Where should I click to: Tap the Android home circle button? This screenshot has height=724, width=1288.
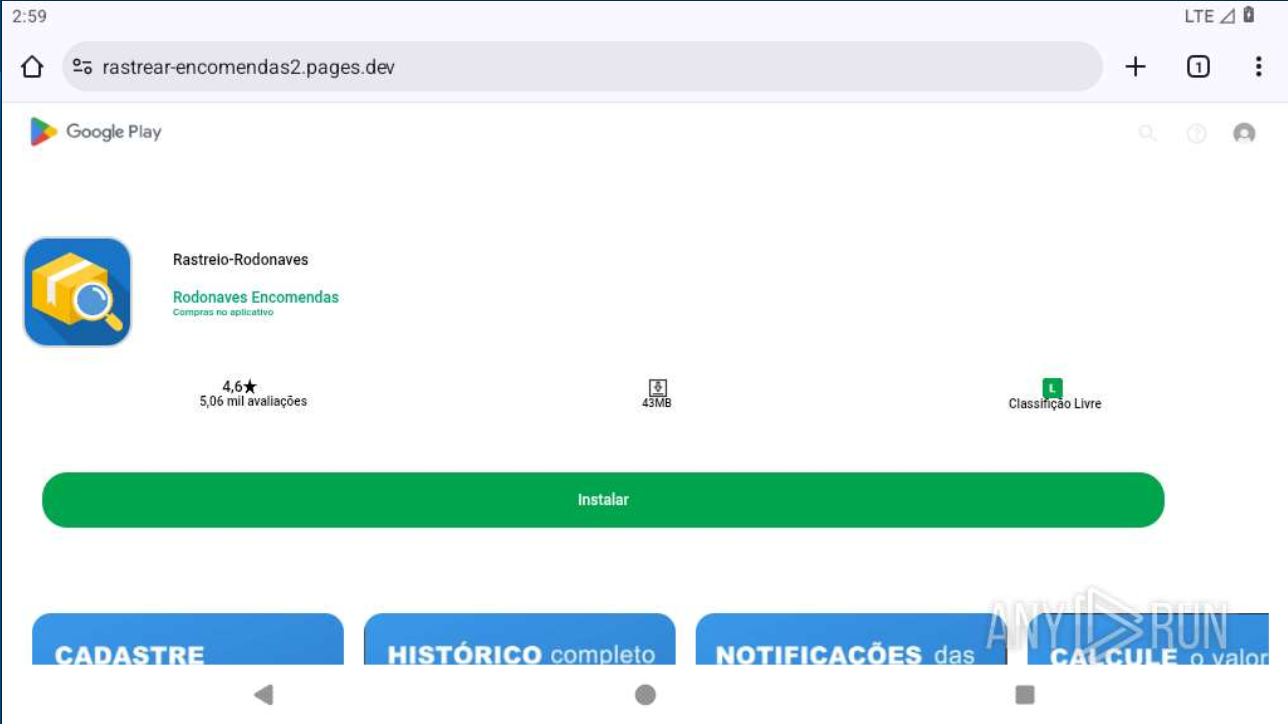(x=645, y=694)
